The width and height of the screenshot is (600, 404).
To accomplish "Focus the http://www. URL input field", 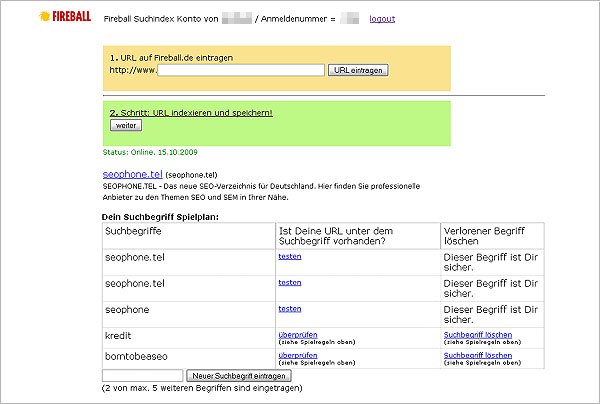I will 240,70.
